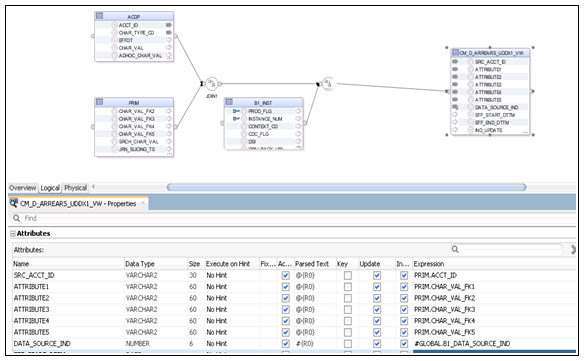Viewport: 584px width, 361px height.
Task: Click input connector arrow of ATTRIBUTE3 in target
Action: 455,84
